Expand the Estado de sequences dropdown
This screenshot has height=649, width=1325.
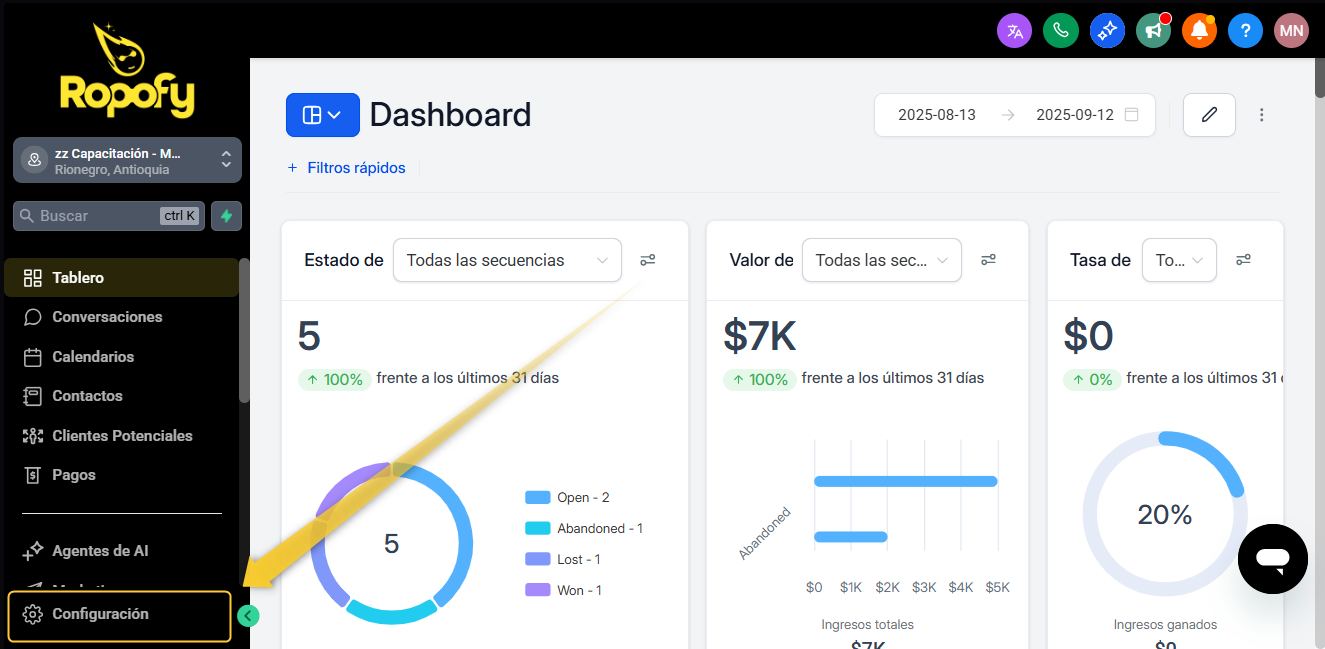[507, 260]
